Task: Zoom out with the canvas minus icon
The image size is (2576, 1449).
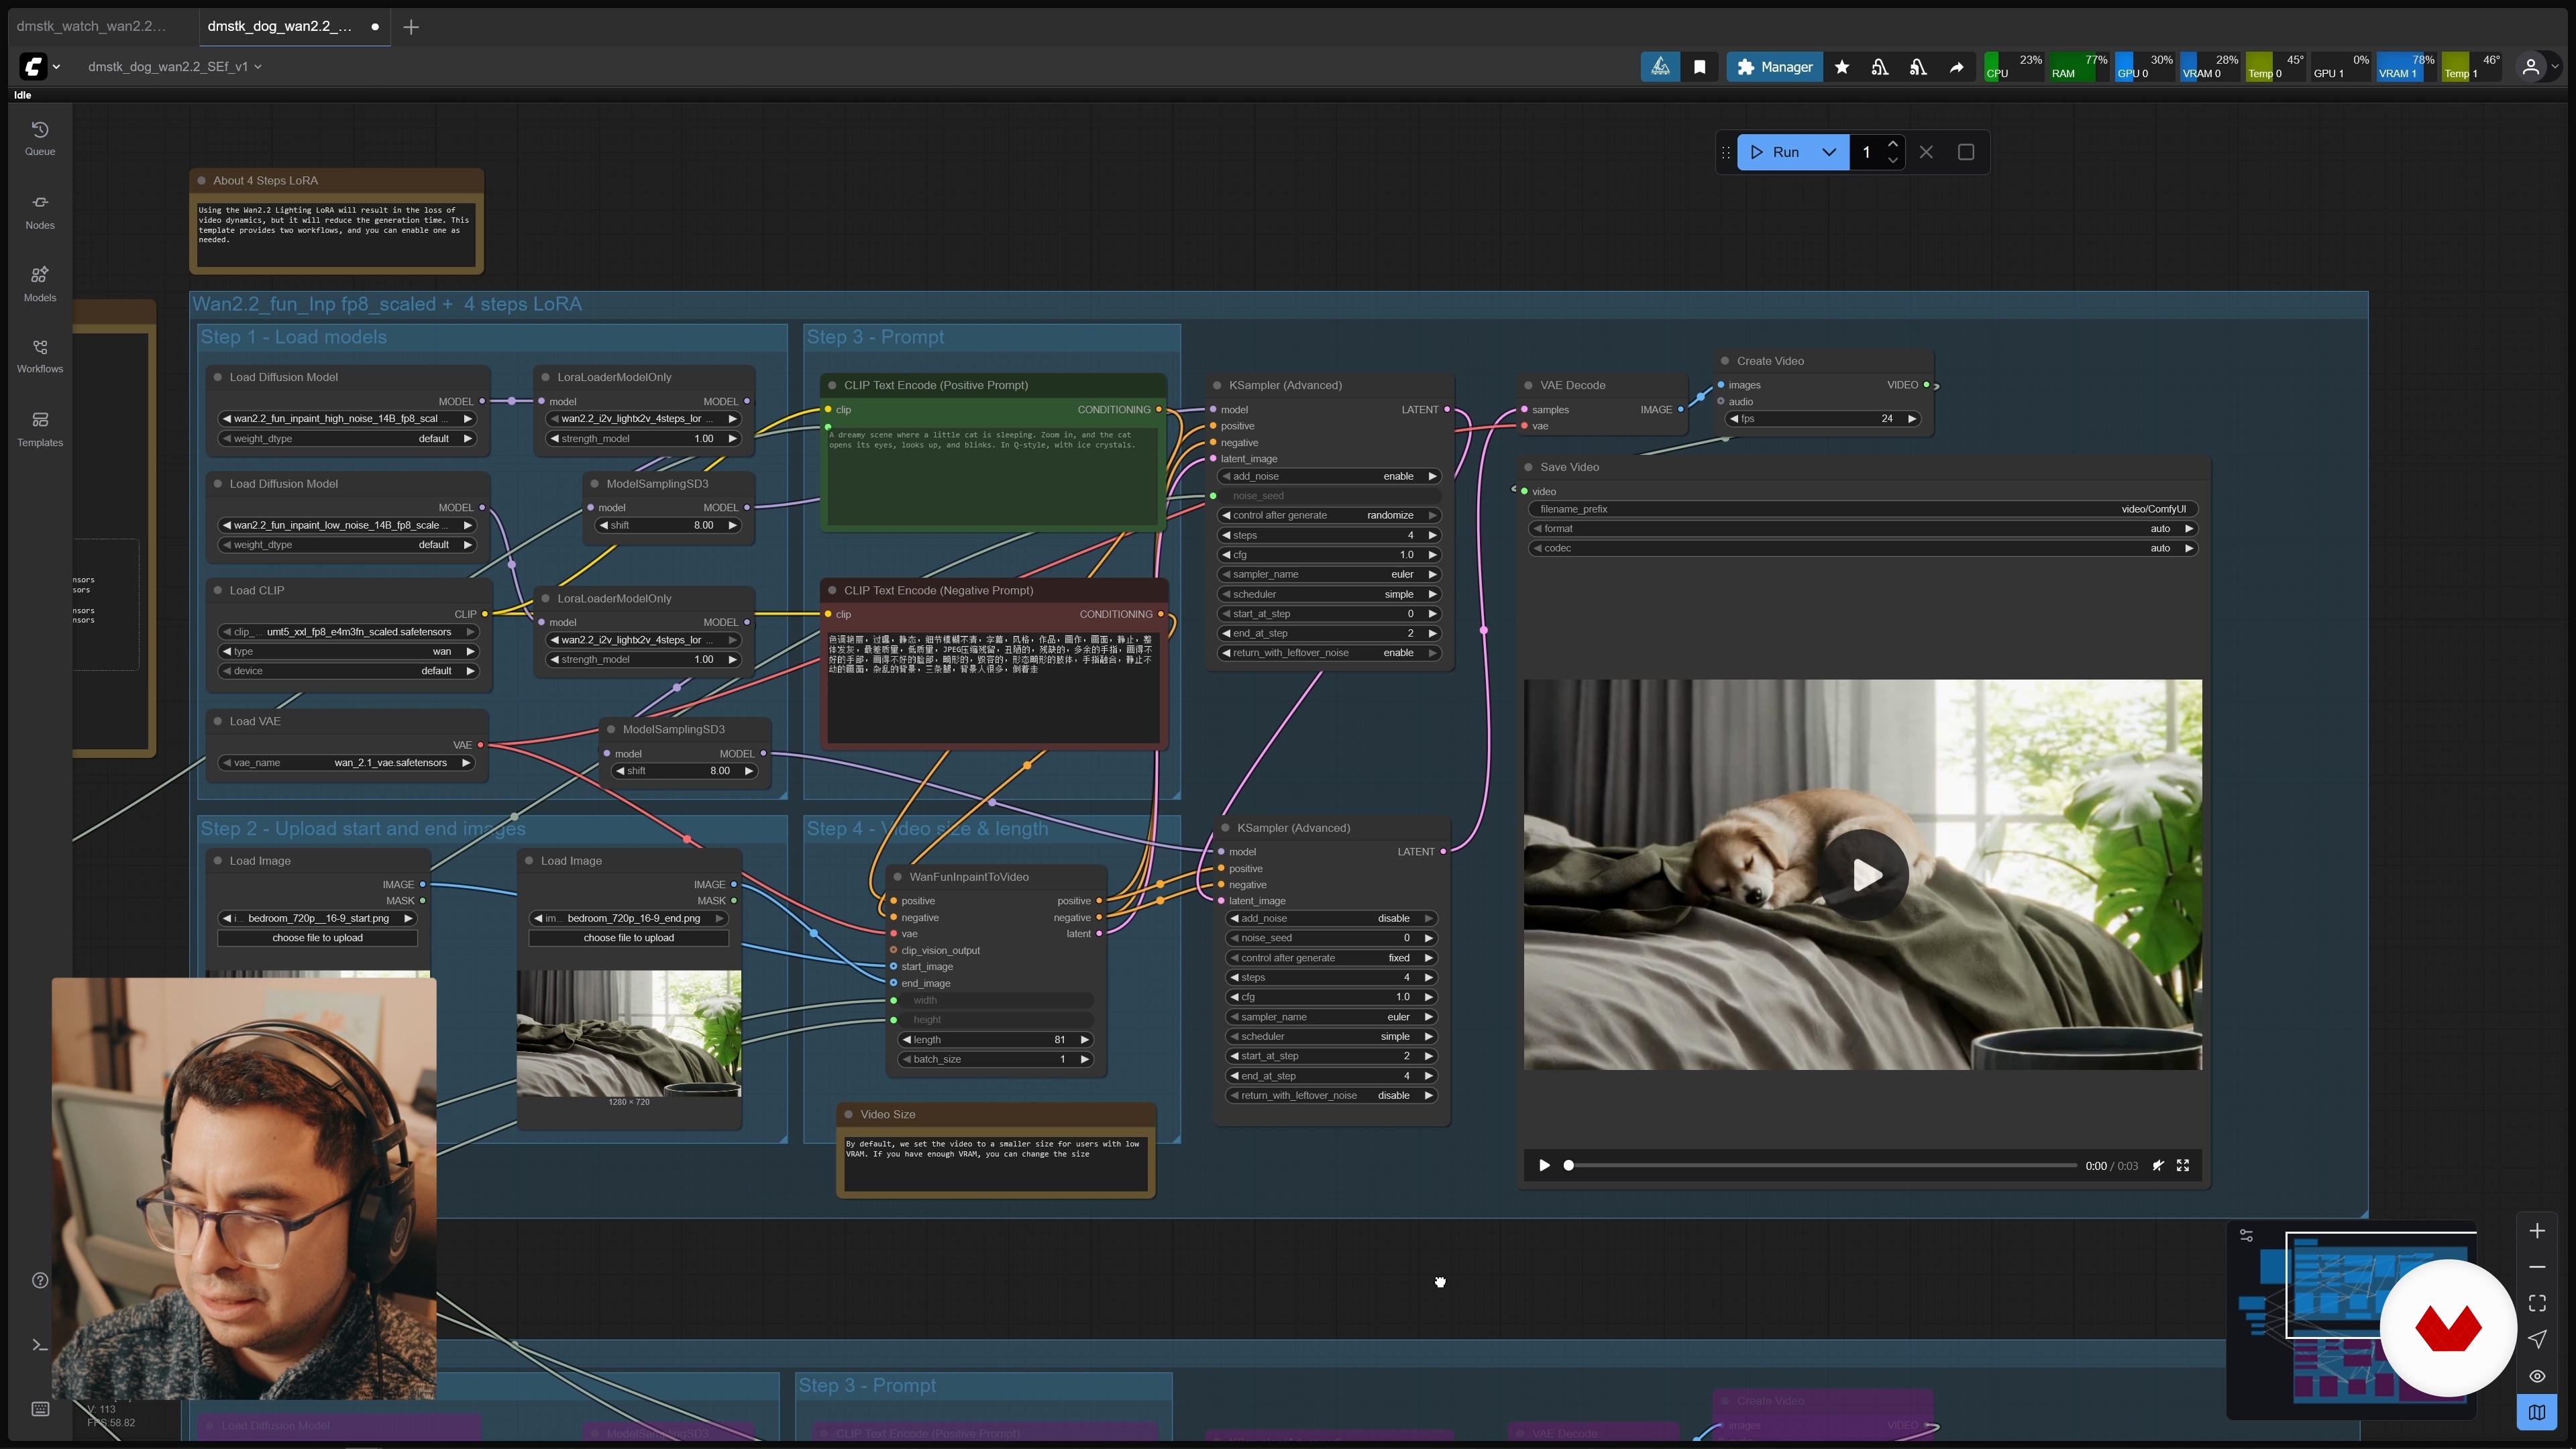Action: pos(2537,1267)
